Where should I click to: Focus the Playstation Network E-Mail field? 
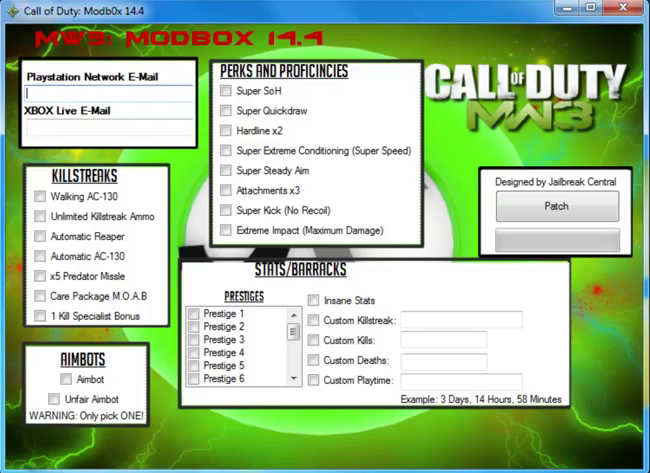pos(109,94)
